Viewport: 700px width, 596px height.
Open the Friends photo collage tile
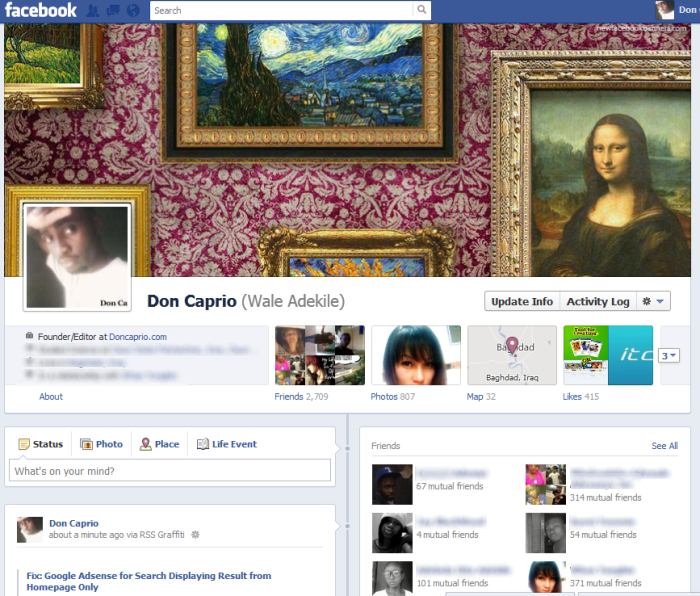click(x=320, y=355)
